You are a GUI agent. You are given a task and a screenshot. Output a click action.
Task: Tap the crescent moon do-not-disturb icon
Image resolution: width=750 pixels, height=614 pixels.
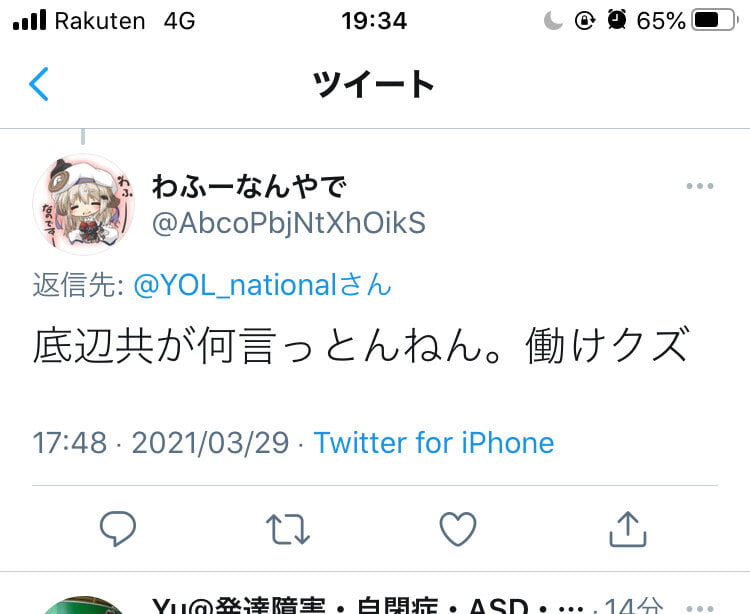pyautogui.click(x=553, y=21)
